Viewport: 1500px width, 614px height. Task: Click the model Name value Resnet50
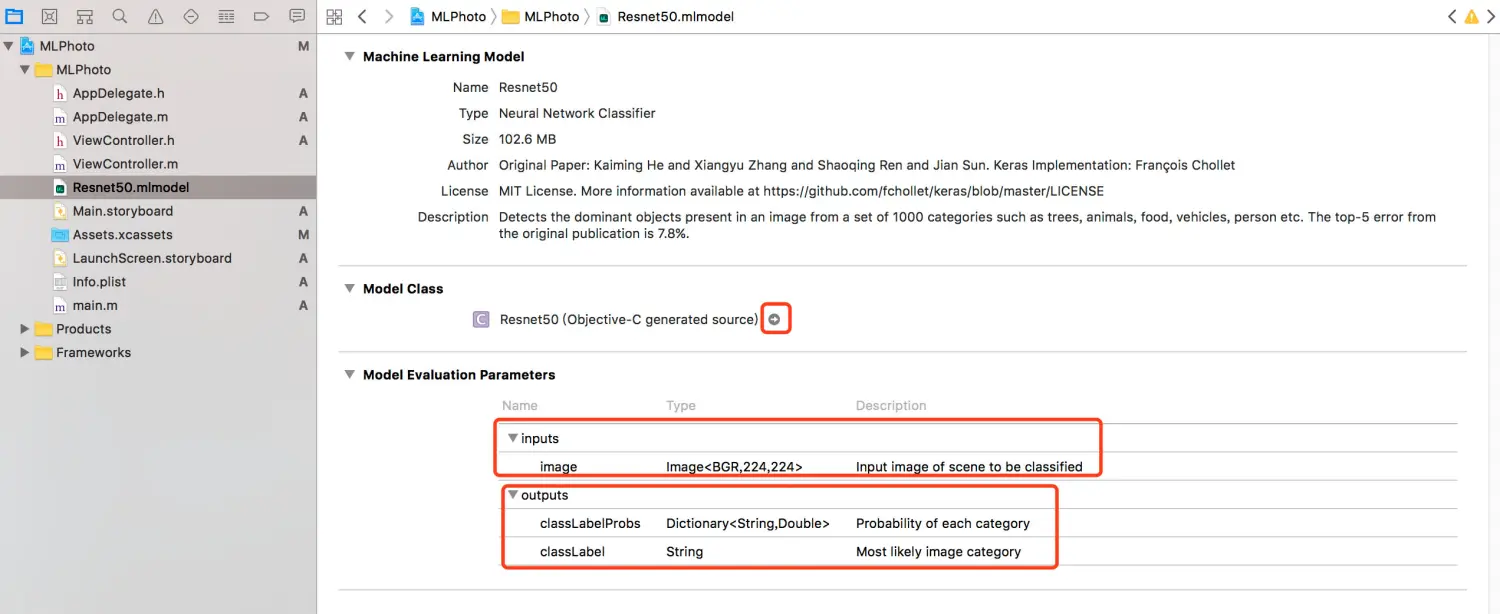pyautogui.click(x=528, y=87)
